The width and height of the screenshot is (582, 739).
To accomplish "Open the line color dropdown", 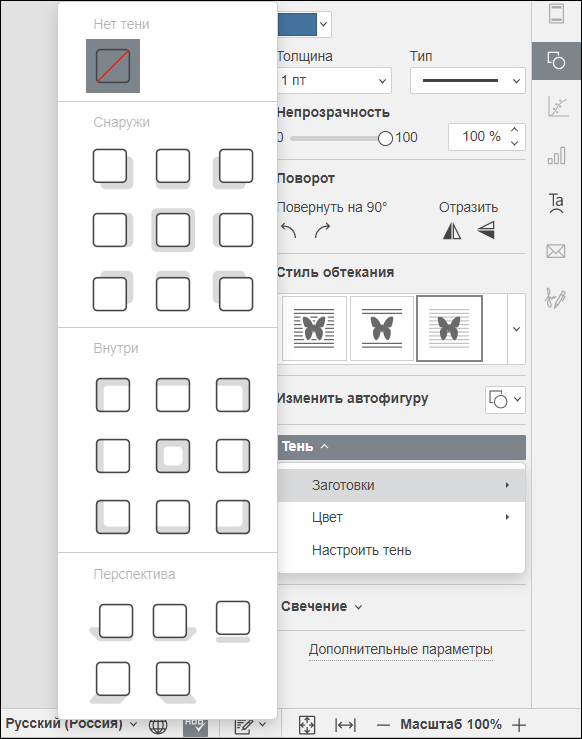I will click(323, 24).
